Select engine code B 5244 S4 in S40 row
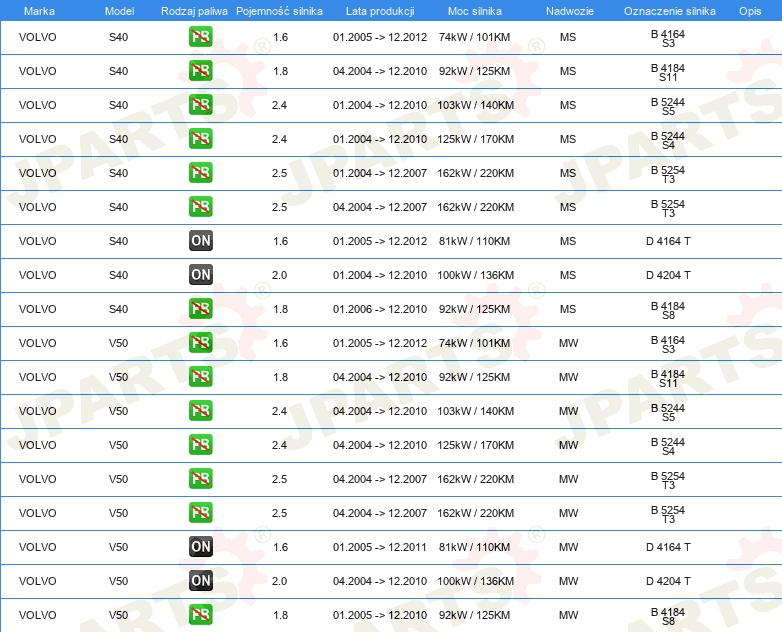This screenshot has height=632, width=782. (x=668, y=141)
